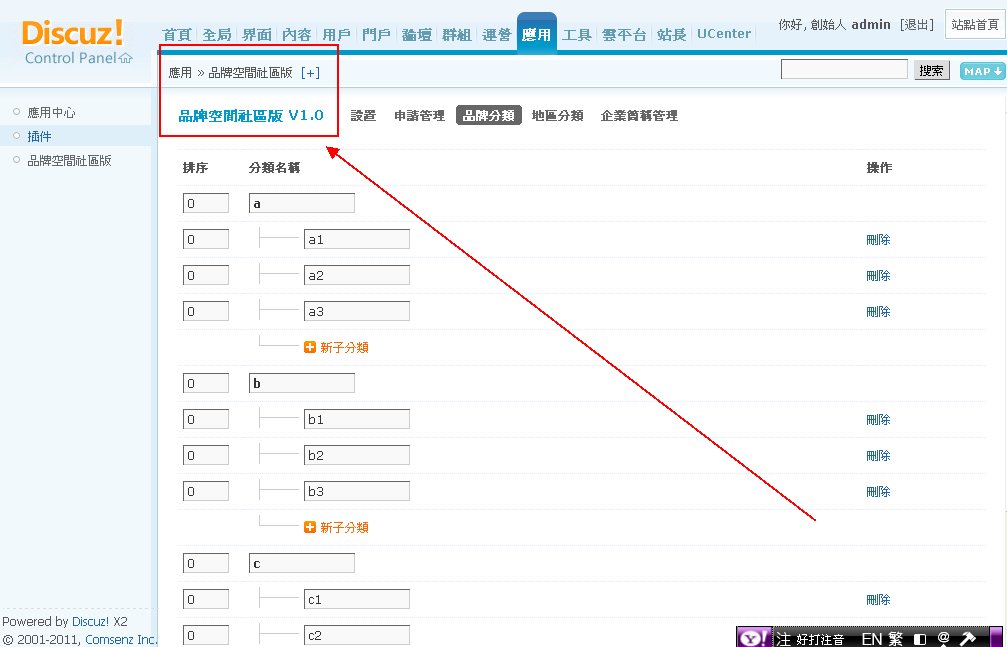Open the 站長 top navigation menu
This screenshot has width=1007, height=647.
tap(672, 34)
